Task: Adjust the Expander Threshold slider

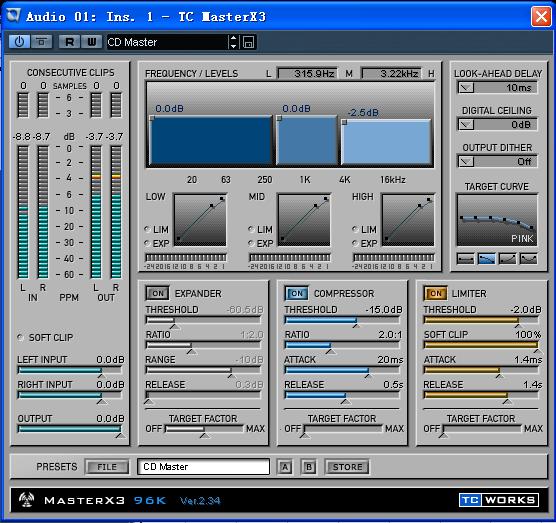Action: 203,320
